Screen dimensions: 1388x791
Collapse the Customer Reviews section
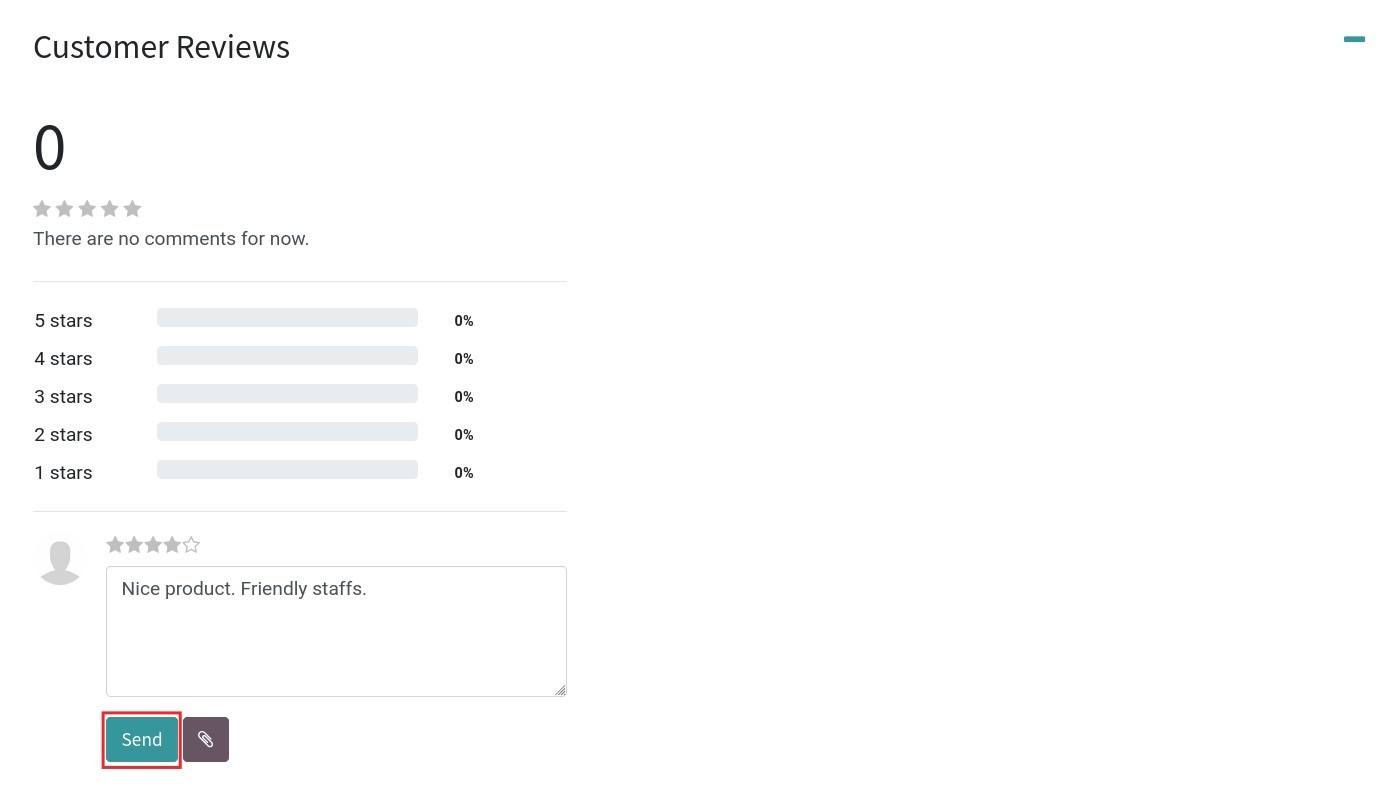pos(1354,40)
